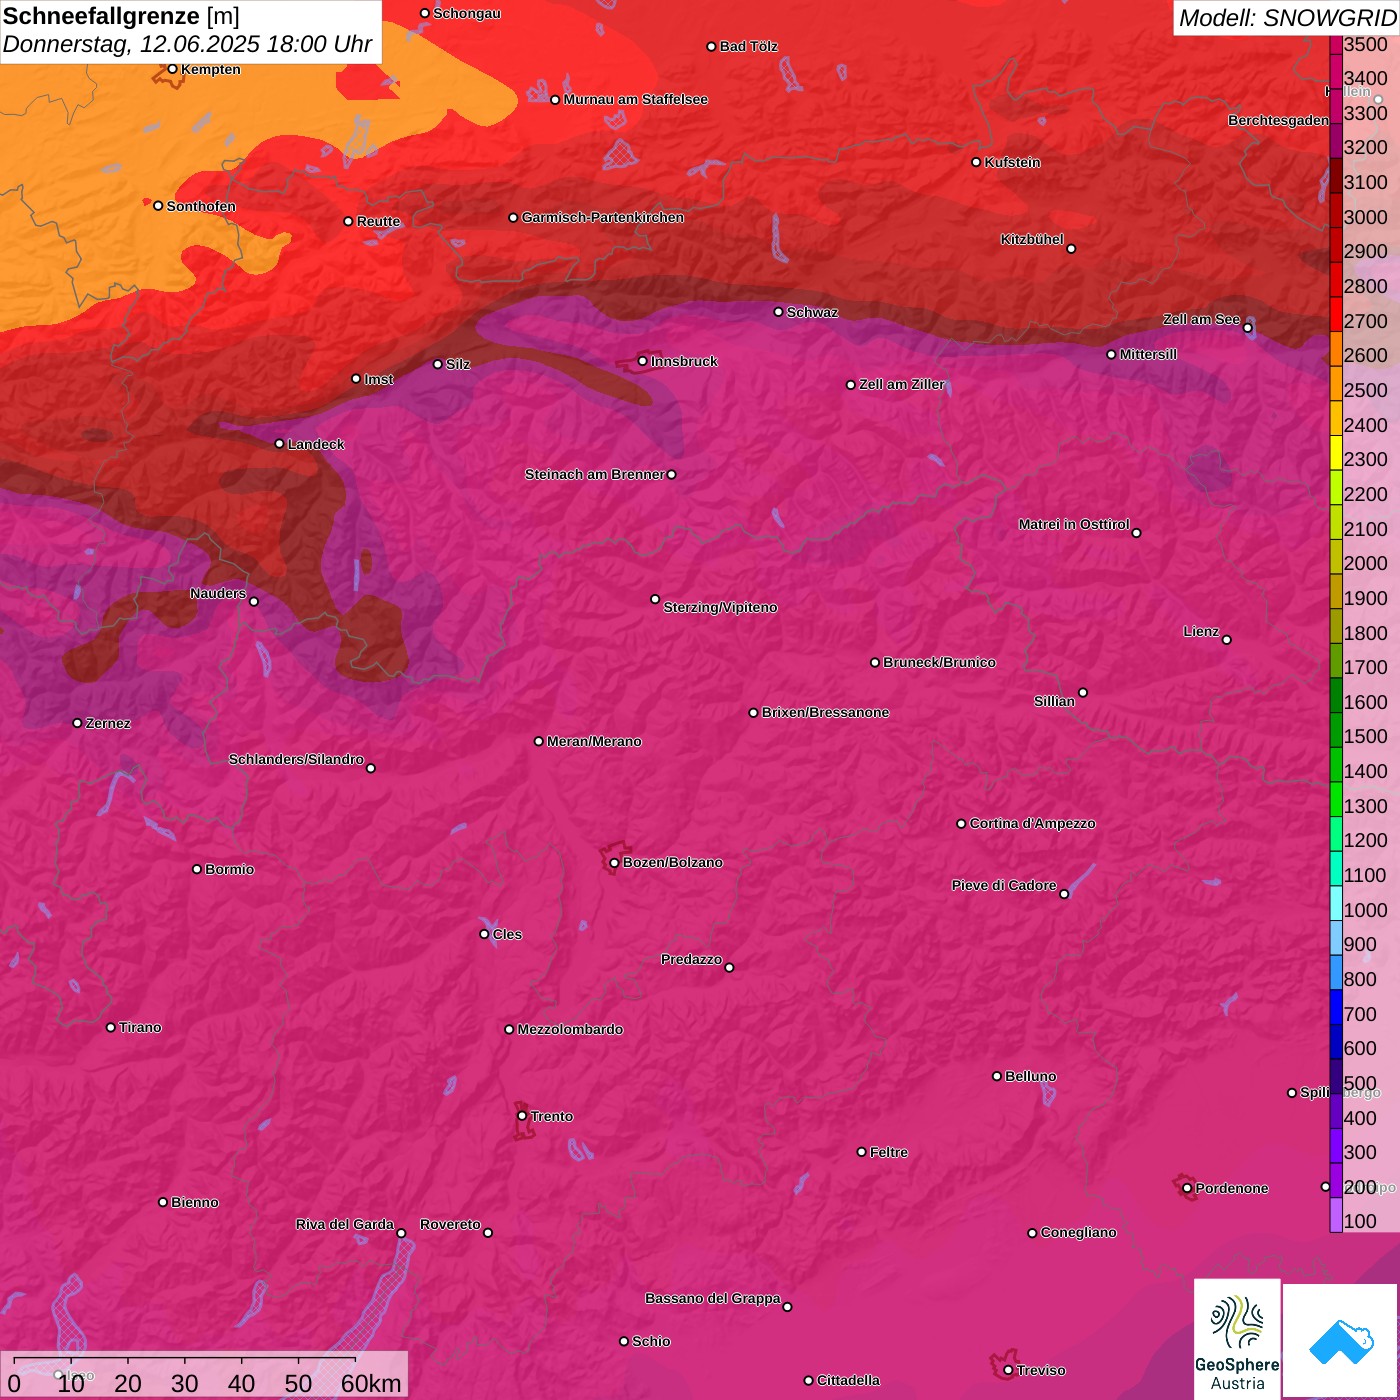Click the Zell am See marker dot
The height and width of the screenshot is (1400, 1400).
[1247, 327]
